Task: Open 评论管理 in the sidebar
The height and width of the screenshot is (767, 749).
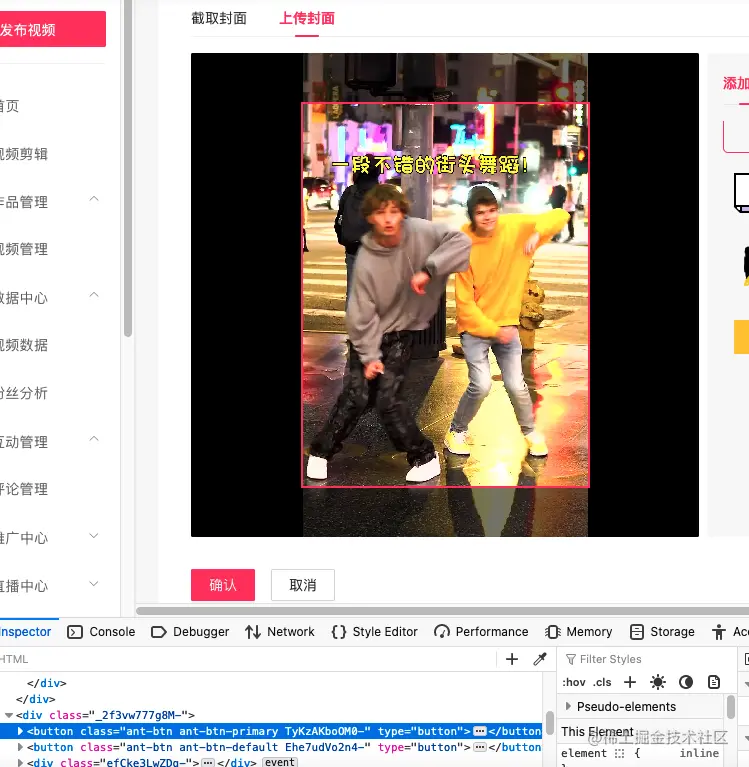Action: (23, 489)
